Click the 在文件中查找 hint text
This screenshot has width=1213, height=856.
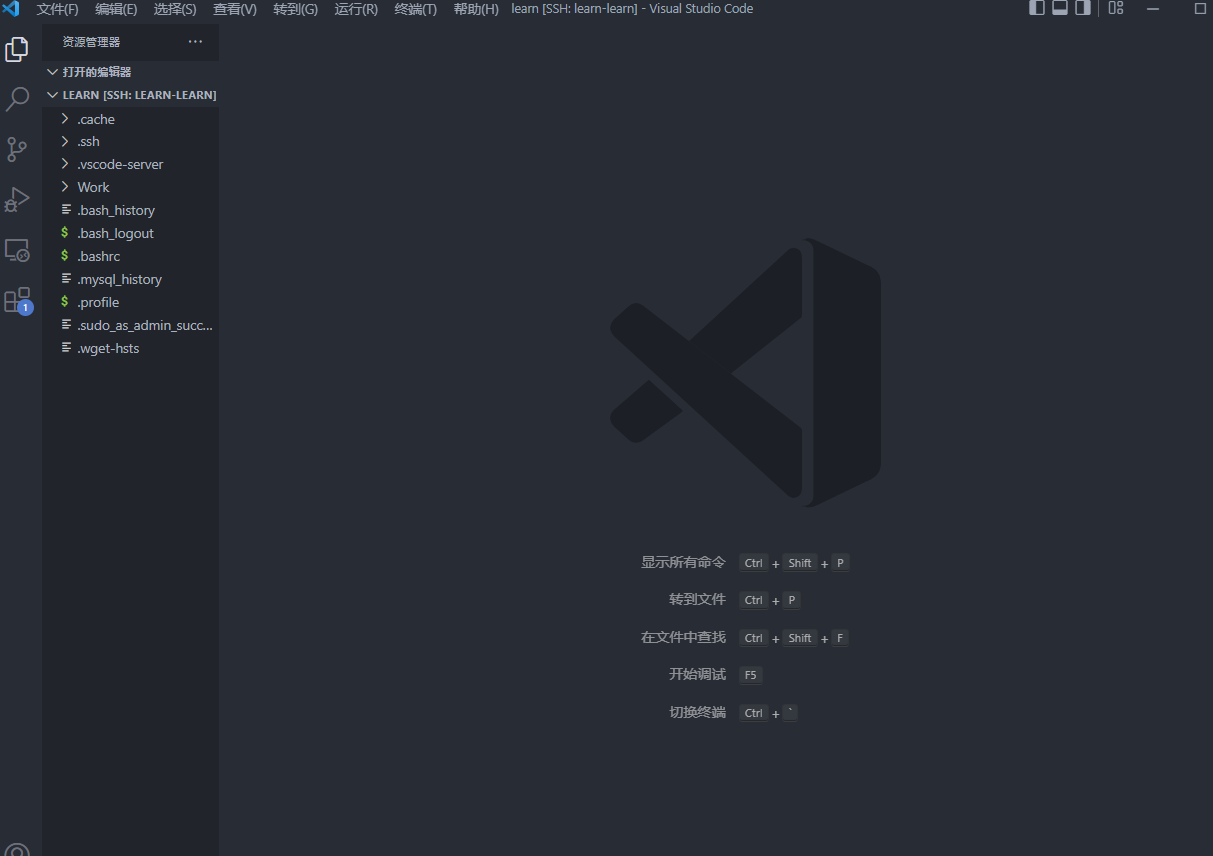pyautogui.click(x=683, y=637)
